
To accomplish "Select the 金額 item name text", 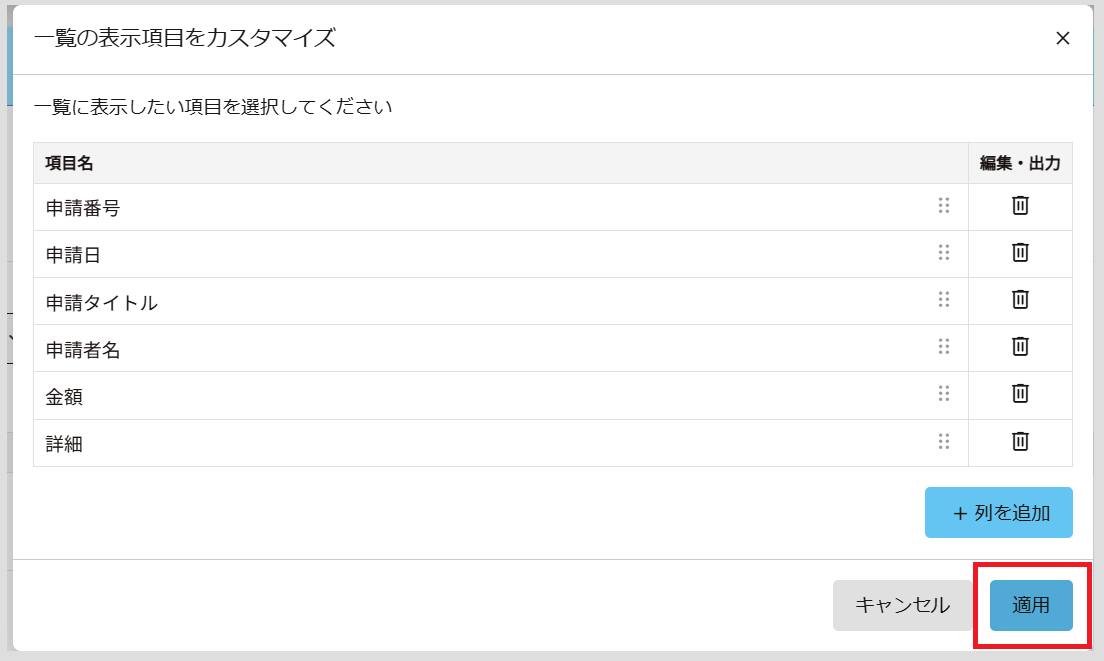I will point(64,397).
